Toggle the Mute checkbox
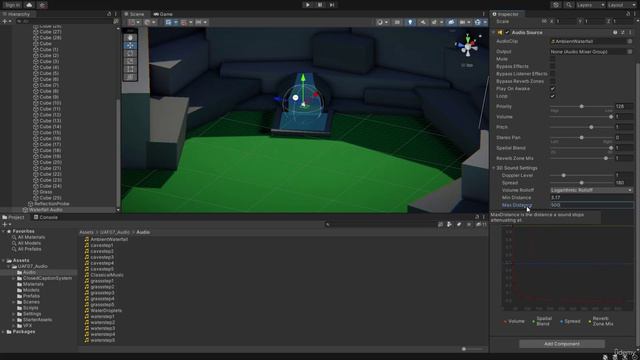This screenshot has width=640, height=360. tap(552, 59)
